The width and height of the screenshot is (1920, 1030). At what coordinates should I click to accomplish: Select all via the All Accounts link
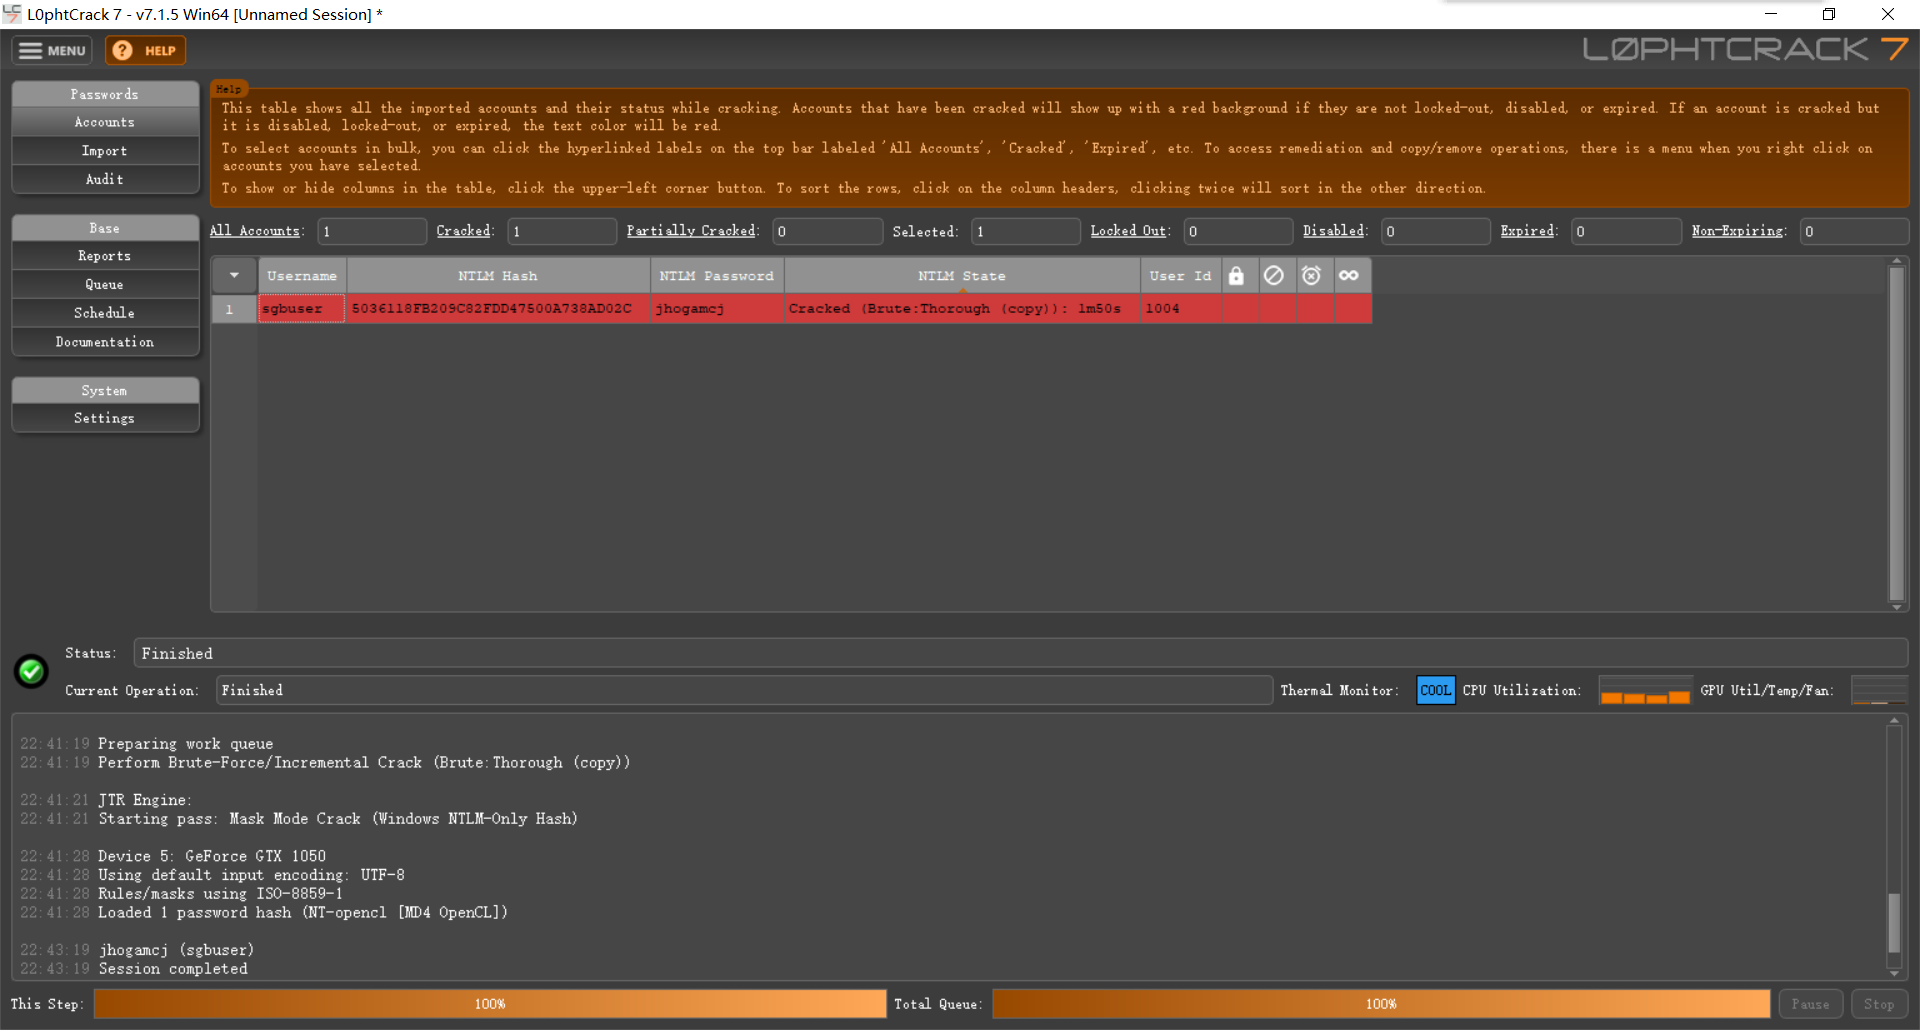[x=256, y=231]
